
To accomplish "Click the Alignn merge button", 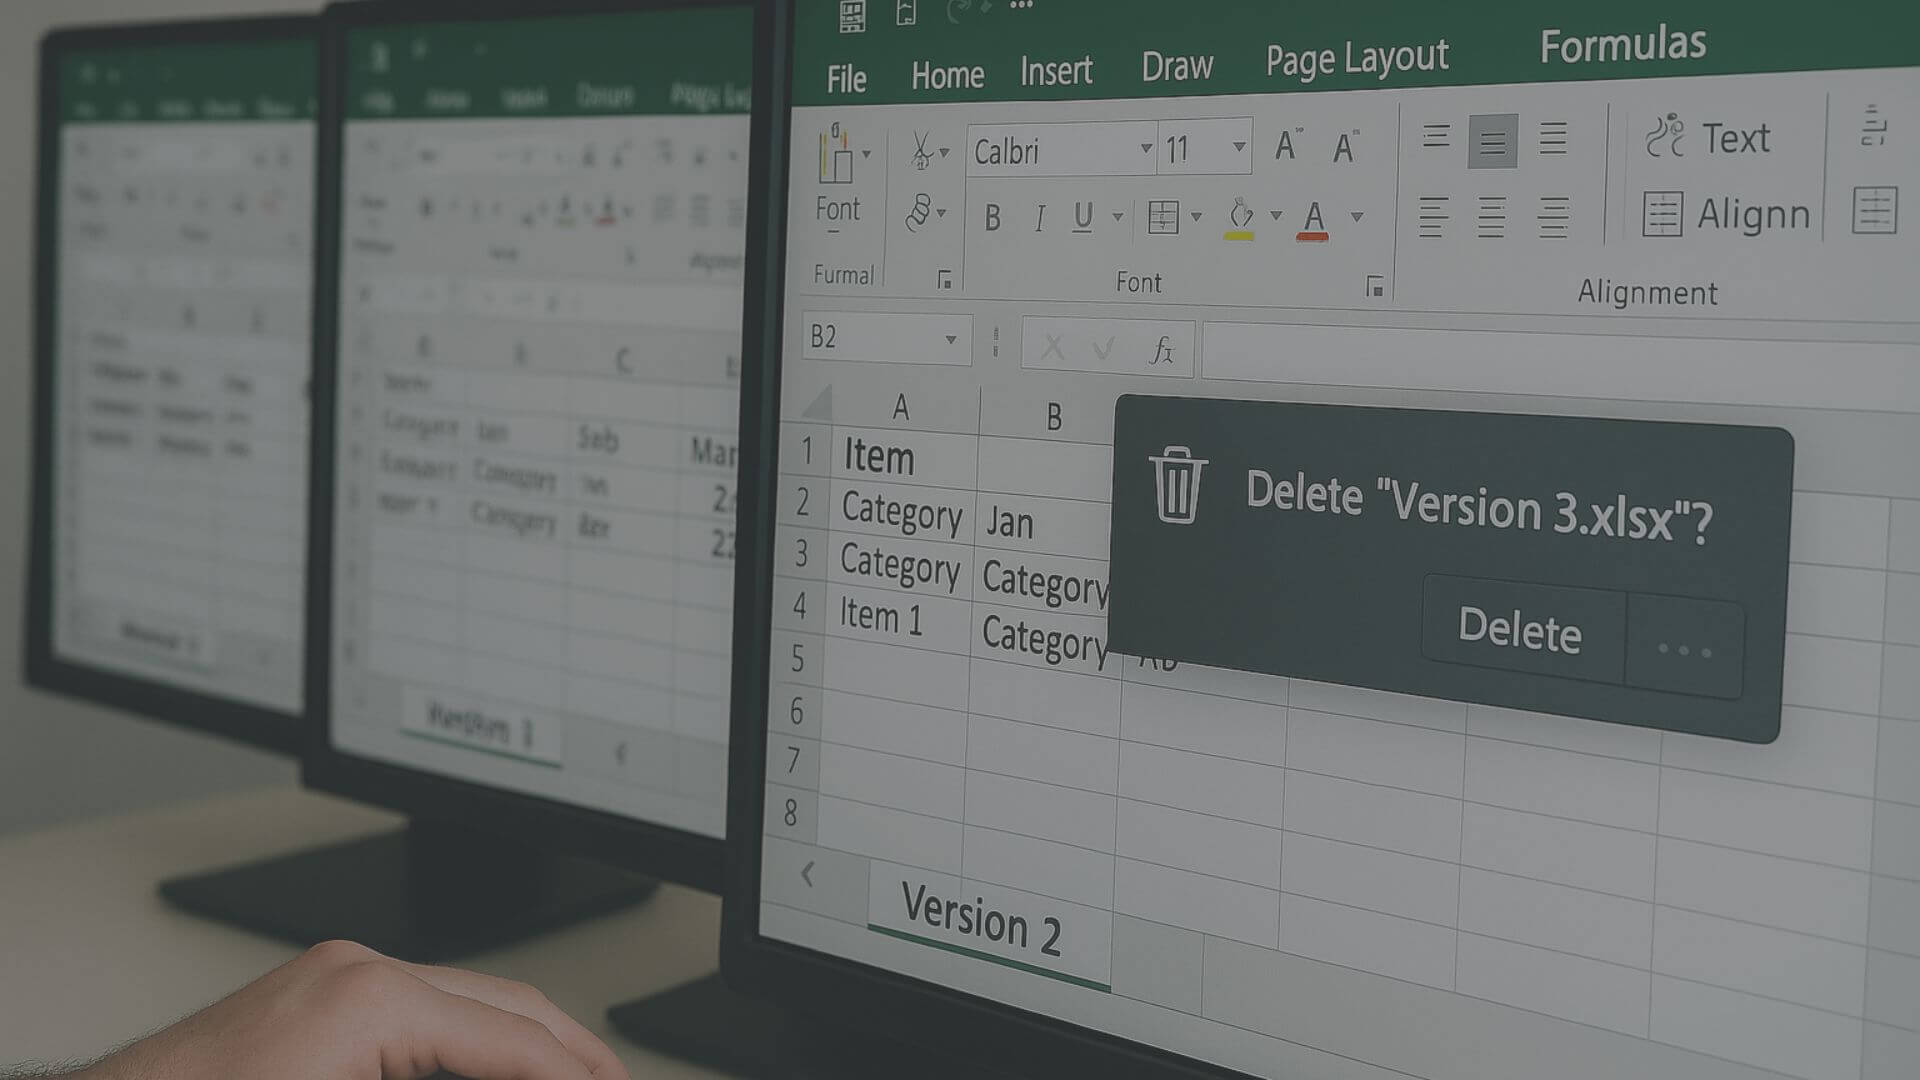I will point(1727,213).
